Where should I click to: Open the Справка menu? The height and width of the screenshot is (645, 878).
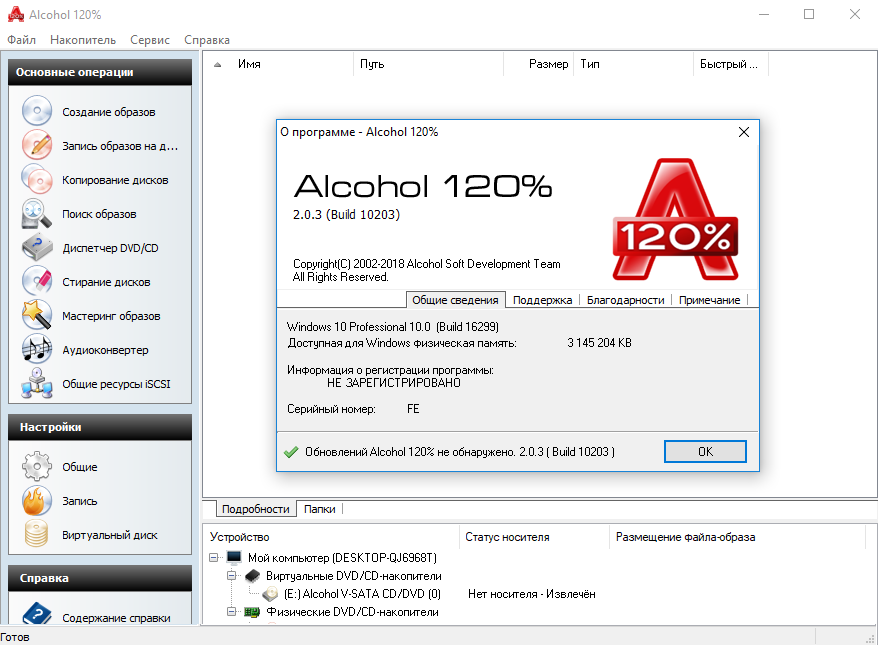click(207, 40)
